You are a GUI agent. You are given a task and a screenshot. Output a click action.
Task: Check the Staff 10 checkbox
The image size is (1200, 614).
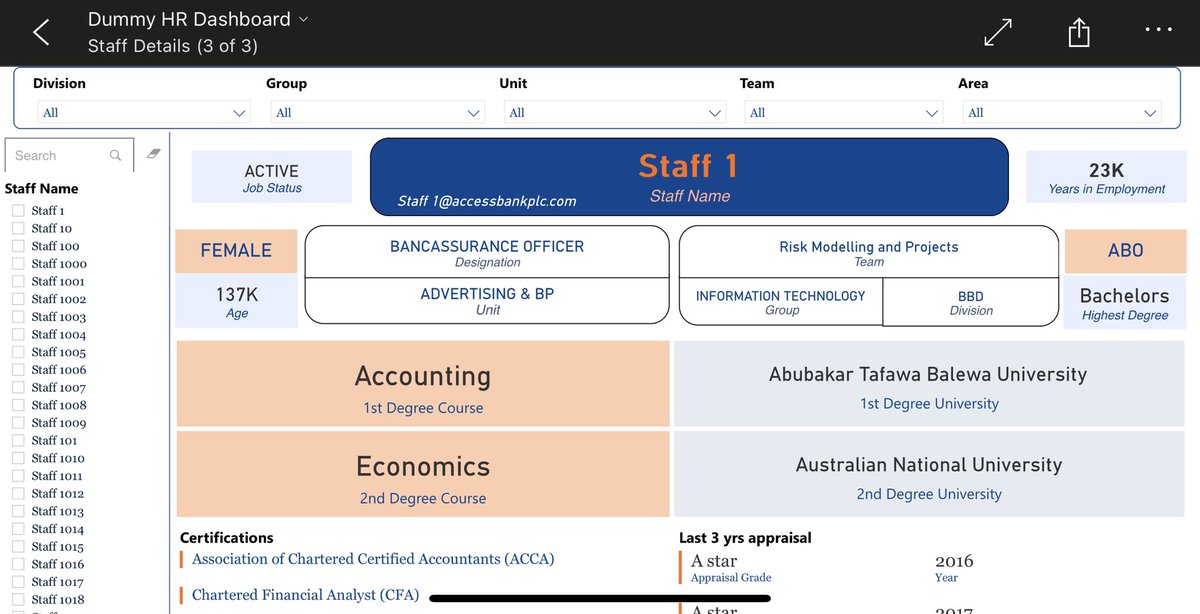tap(18, 229)
